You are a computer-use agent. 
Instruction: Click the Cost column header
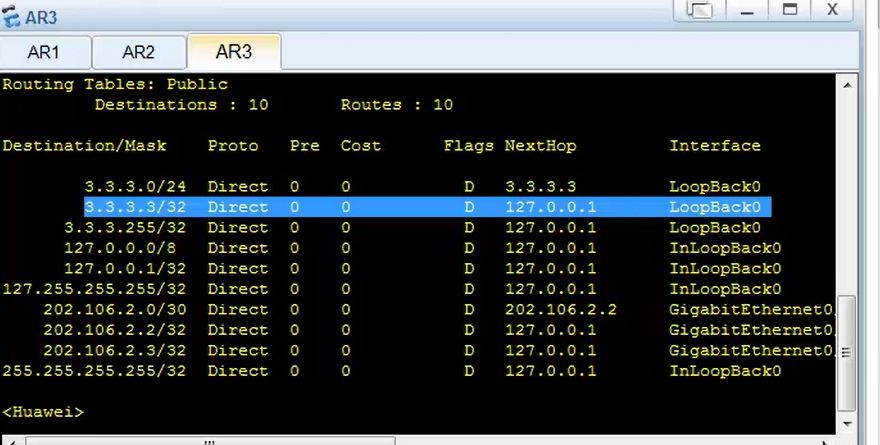pyautogui.click(x=361, y=145)
